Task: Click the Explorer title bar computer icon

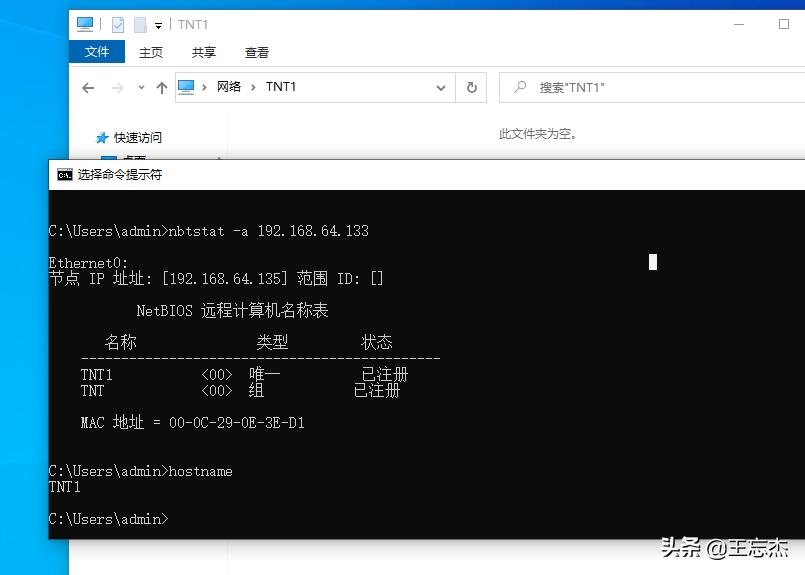Action: pyautogui.click(x=85, y=24)
